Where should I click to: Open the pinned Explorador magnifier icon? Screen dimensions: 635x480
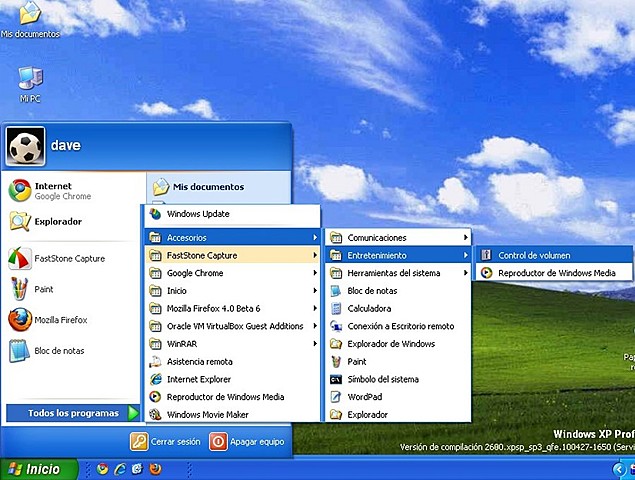tap(20, 221)
